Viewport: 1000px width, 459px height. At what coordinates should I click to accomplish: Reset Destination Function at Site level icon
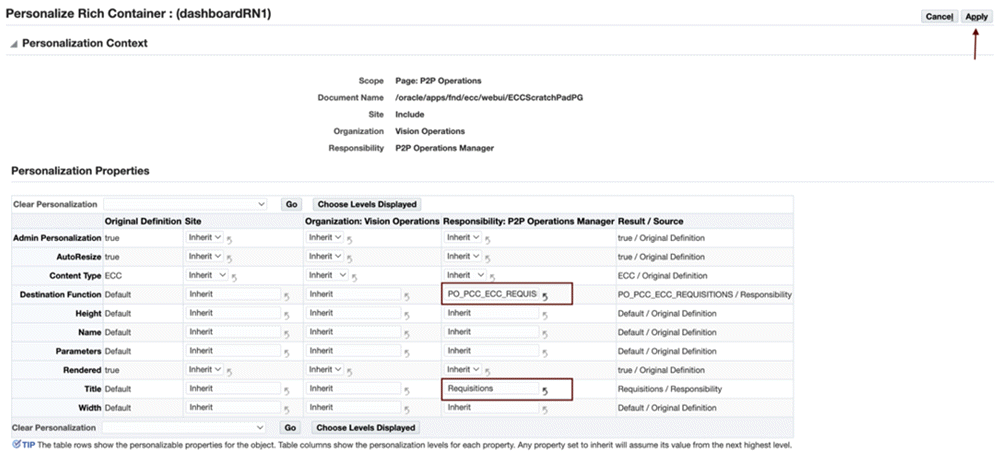coord(287,296)
